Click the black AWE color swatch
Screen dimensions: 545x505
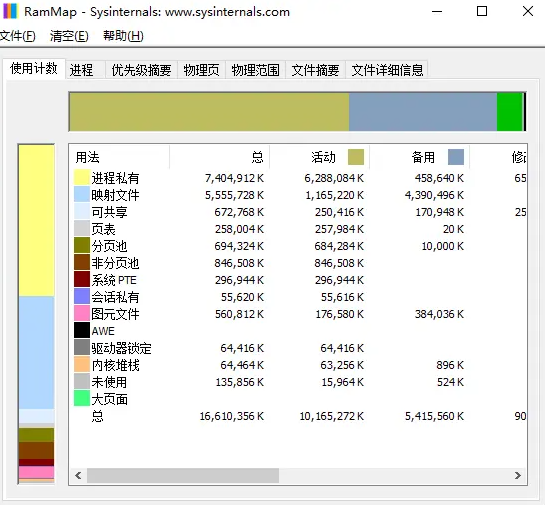[x=82, y=331]
